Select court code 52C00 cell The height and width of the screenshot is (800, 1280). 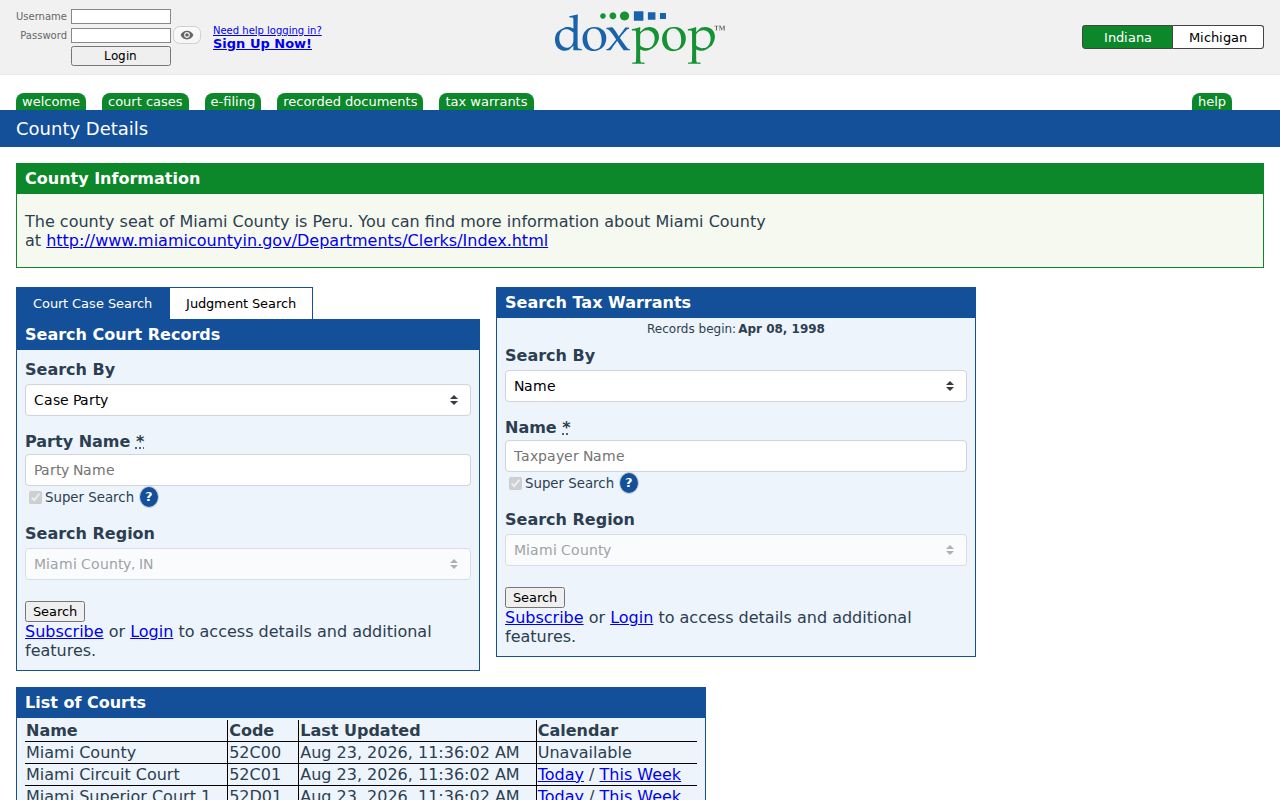[263, 752]
